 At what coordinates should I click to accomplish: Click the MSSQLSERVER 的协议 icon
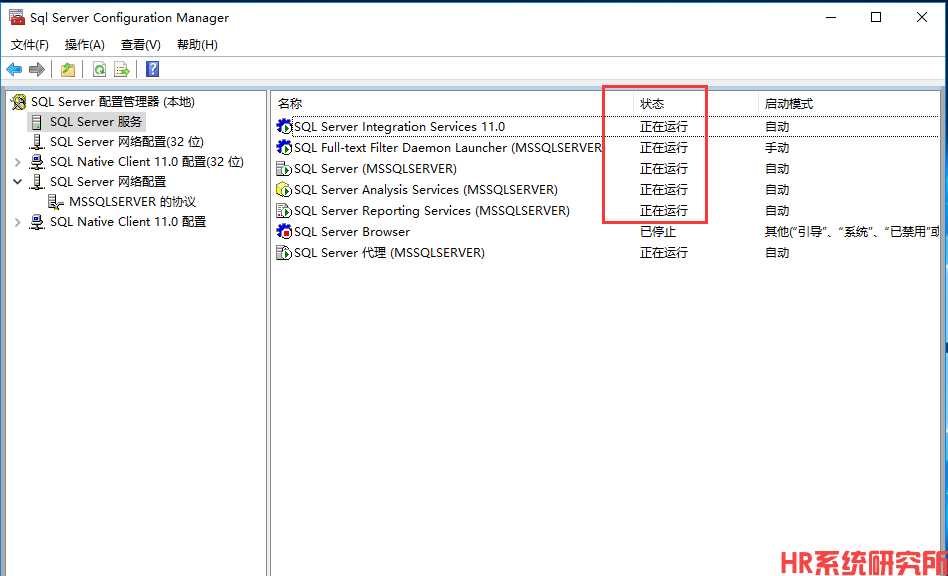56,202
